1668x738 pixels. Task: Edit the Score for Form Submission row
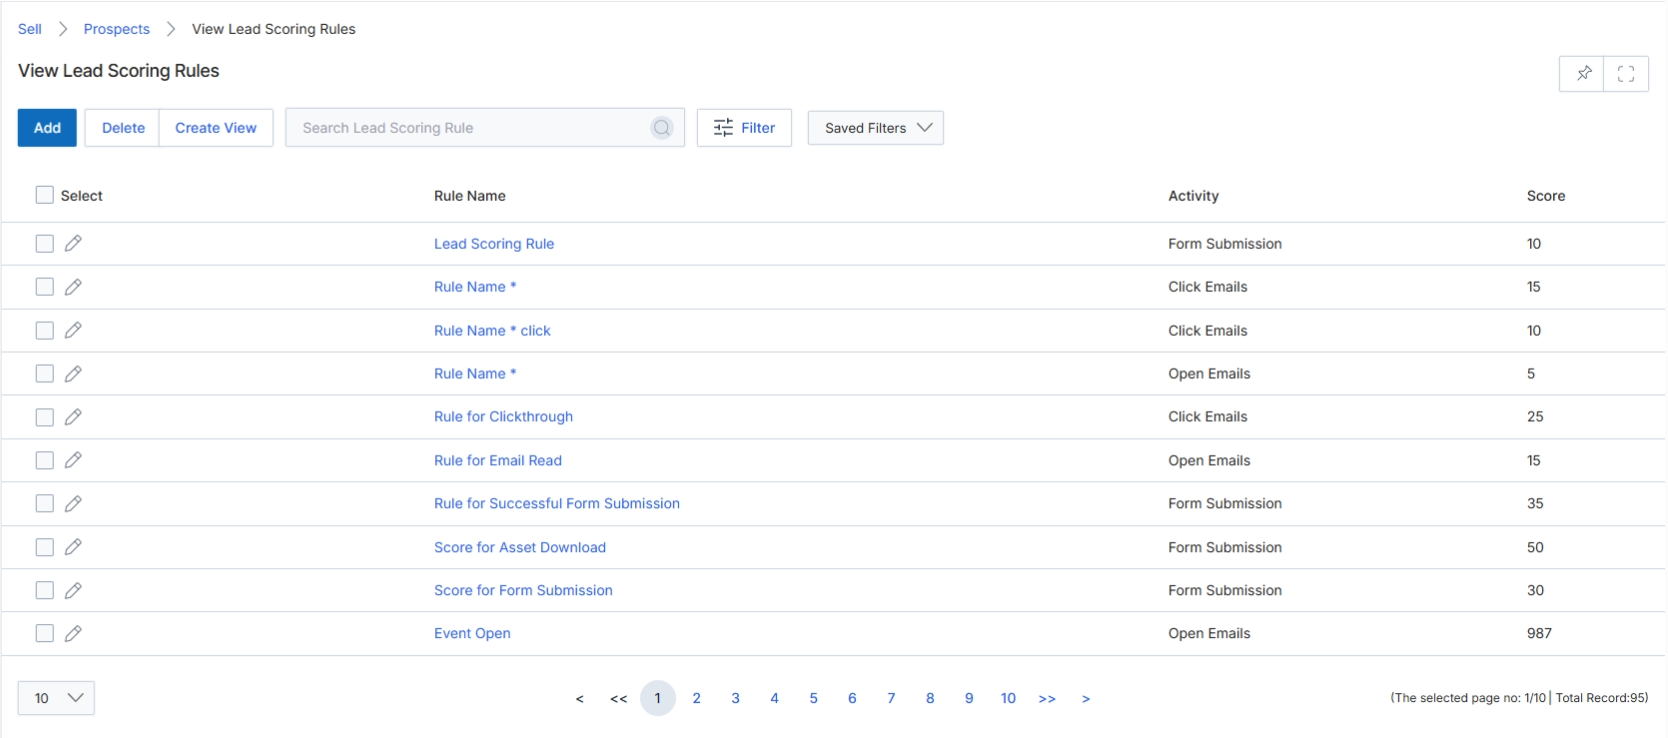tap(73, 590)
